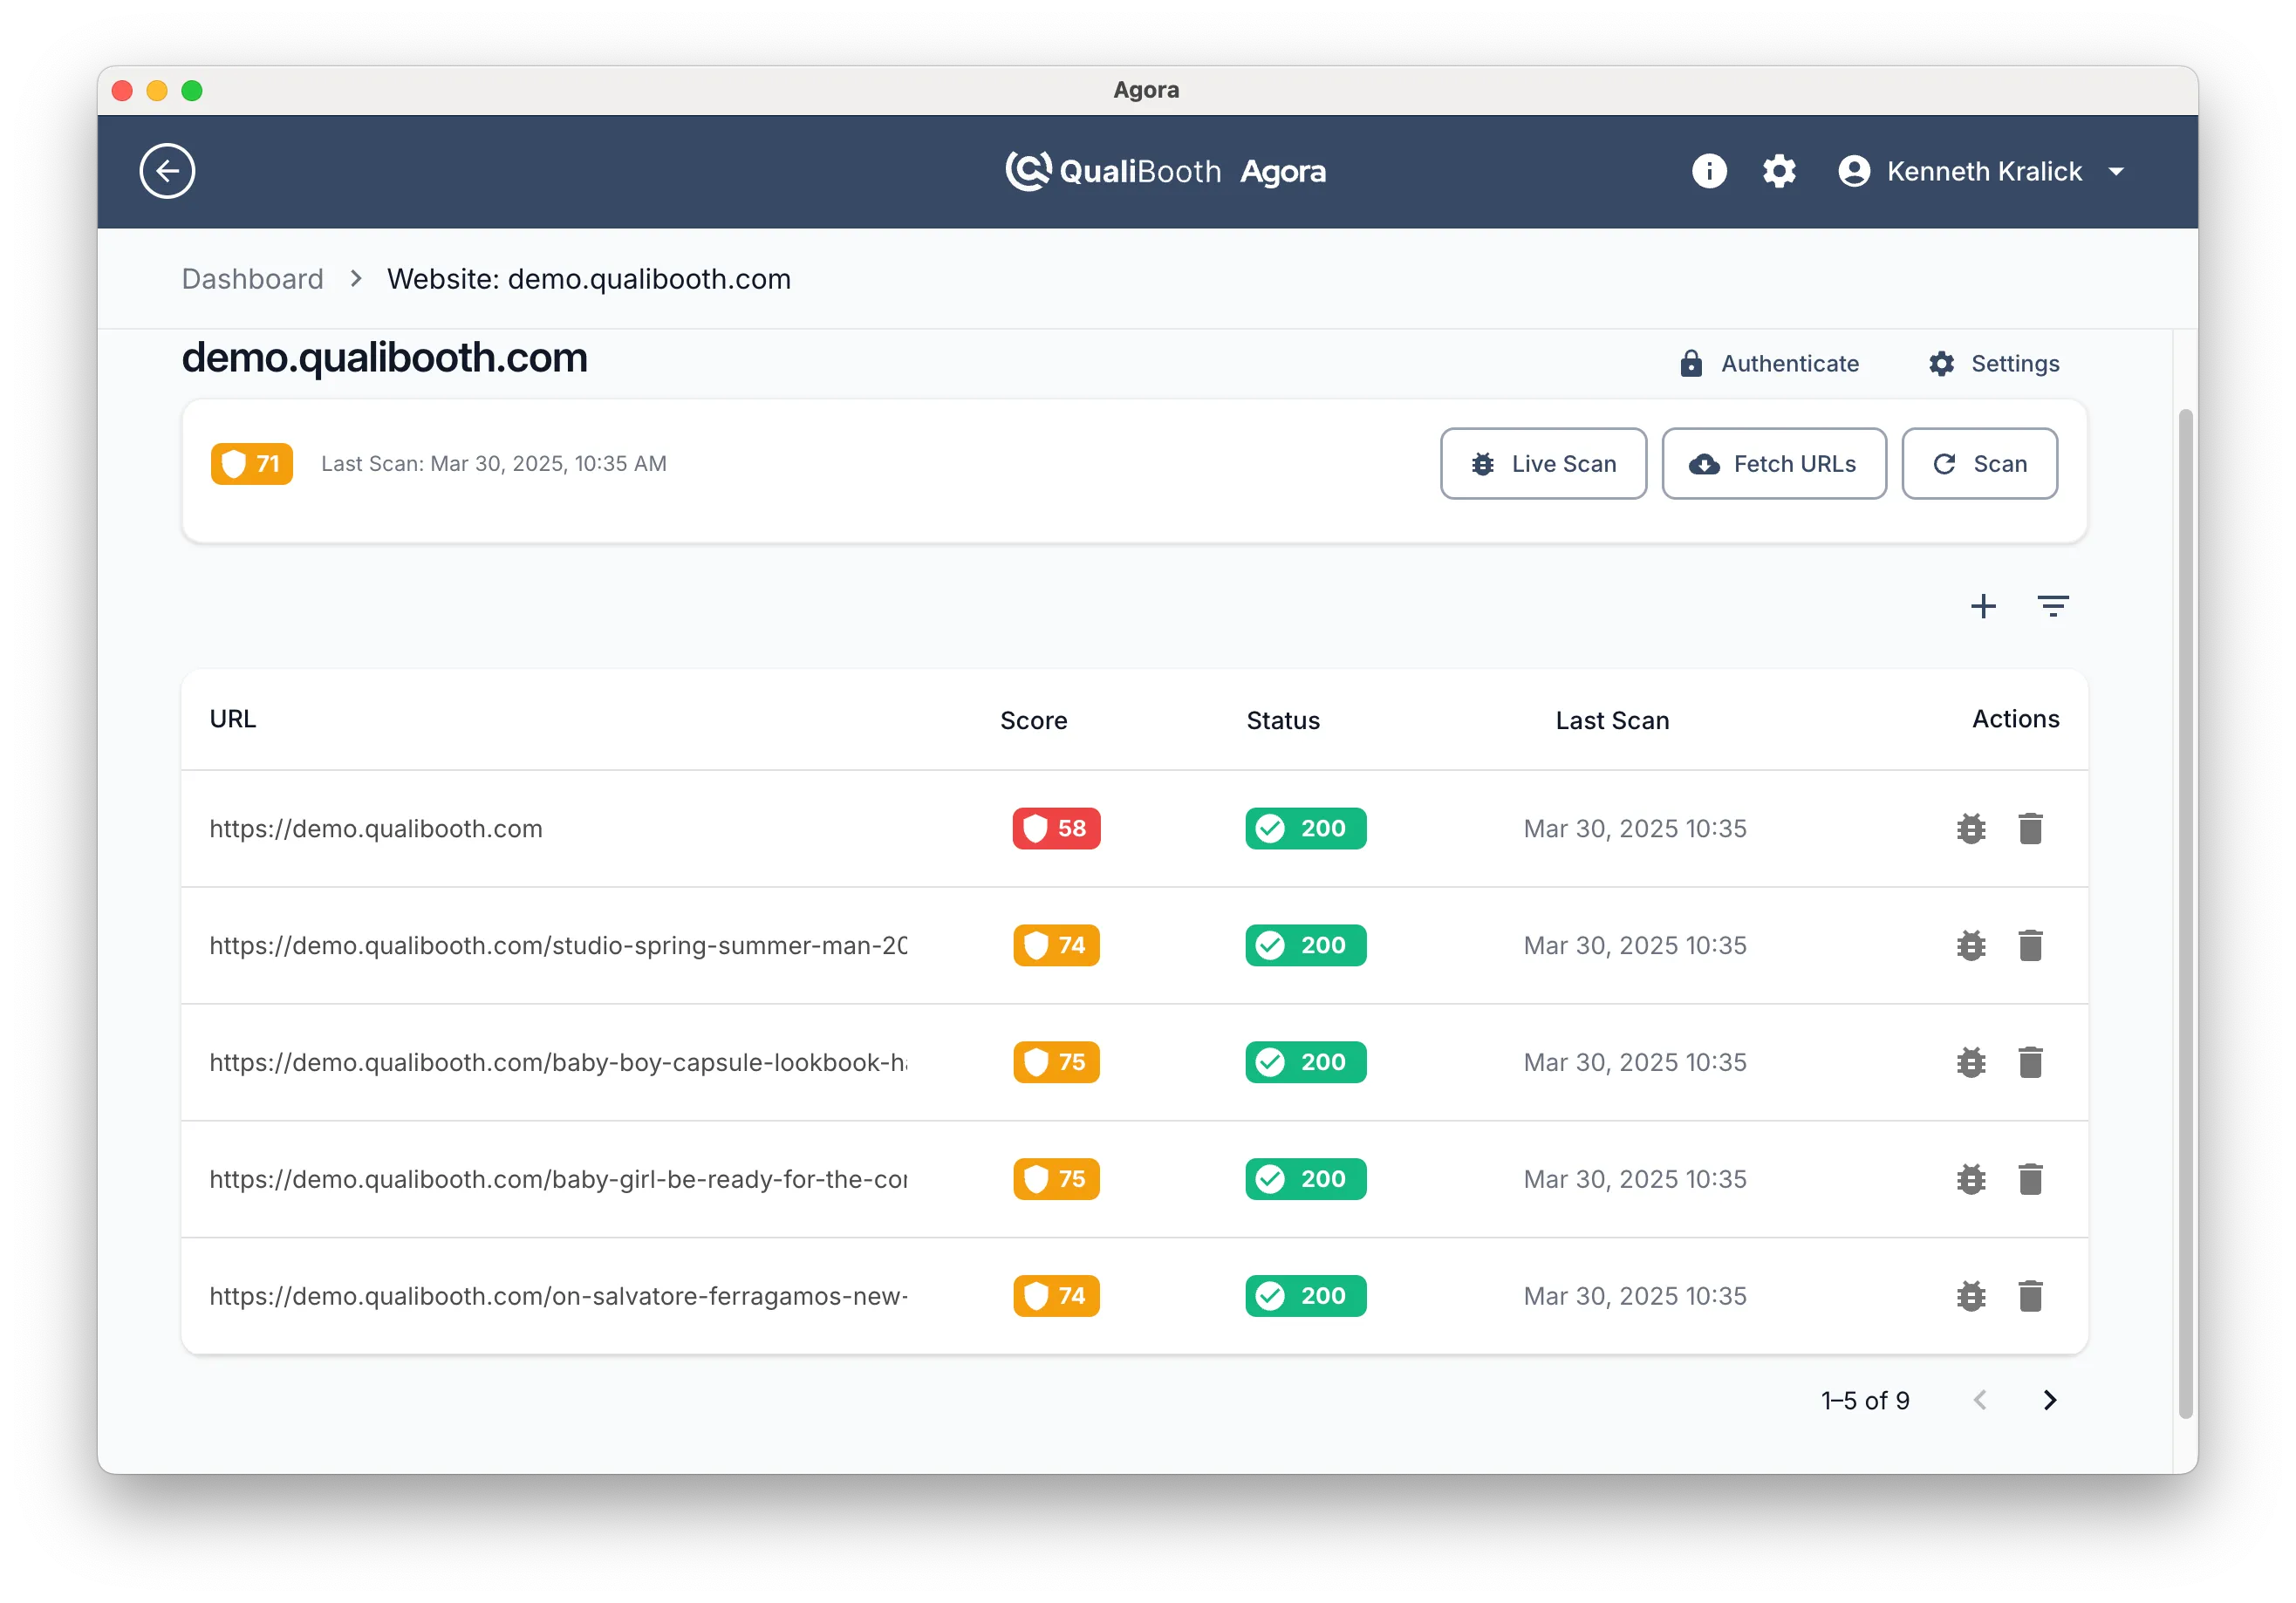Image resolution: width=2296 pixels, height=1603 pixels.
Task: Click the Authenticate button
Action: click(1769, 363)
